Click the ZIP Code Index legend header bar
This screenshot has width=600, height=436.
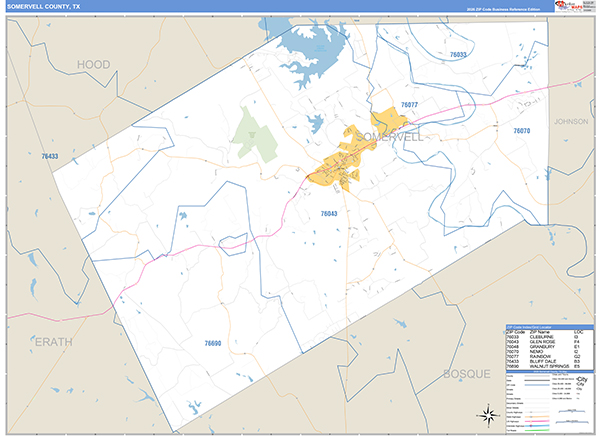pos(549,328)
